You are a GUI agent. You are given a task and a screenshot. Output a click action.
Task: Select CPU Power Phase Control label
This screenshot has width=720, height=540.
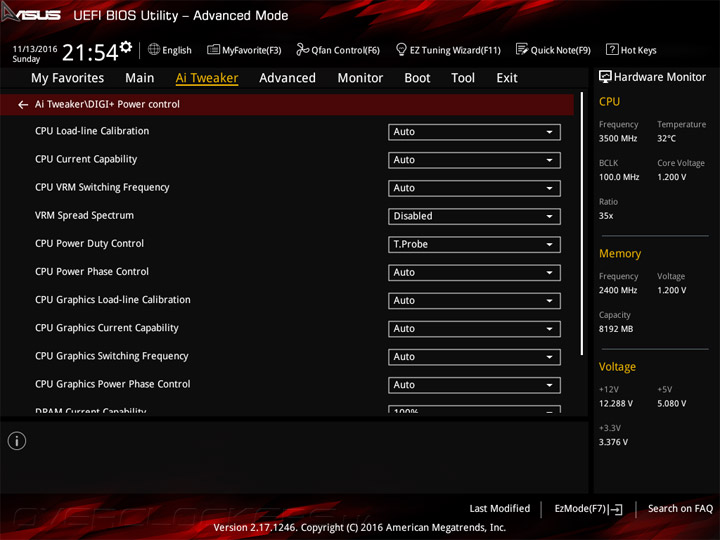[92, 271]
